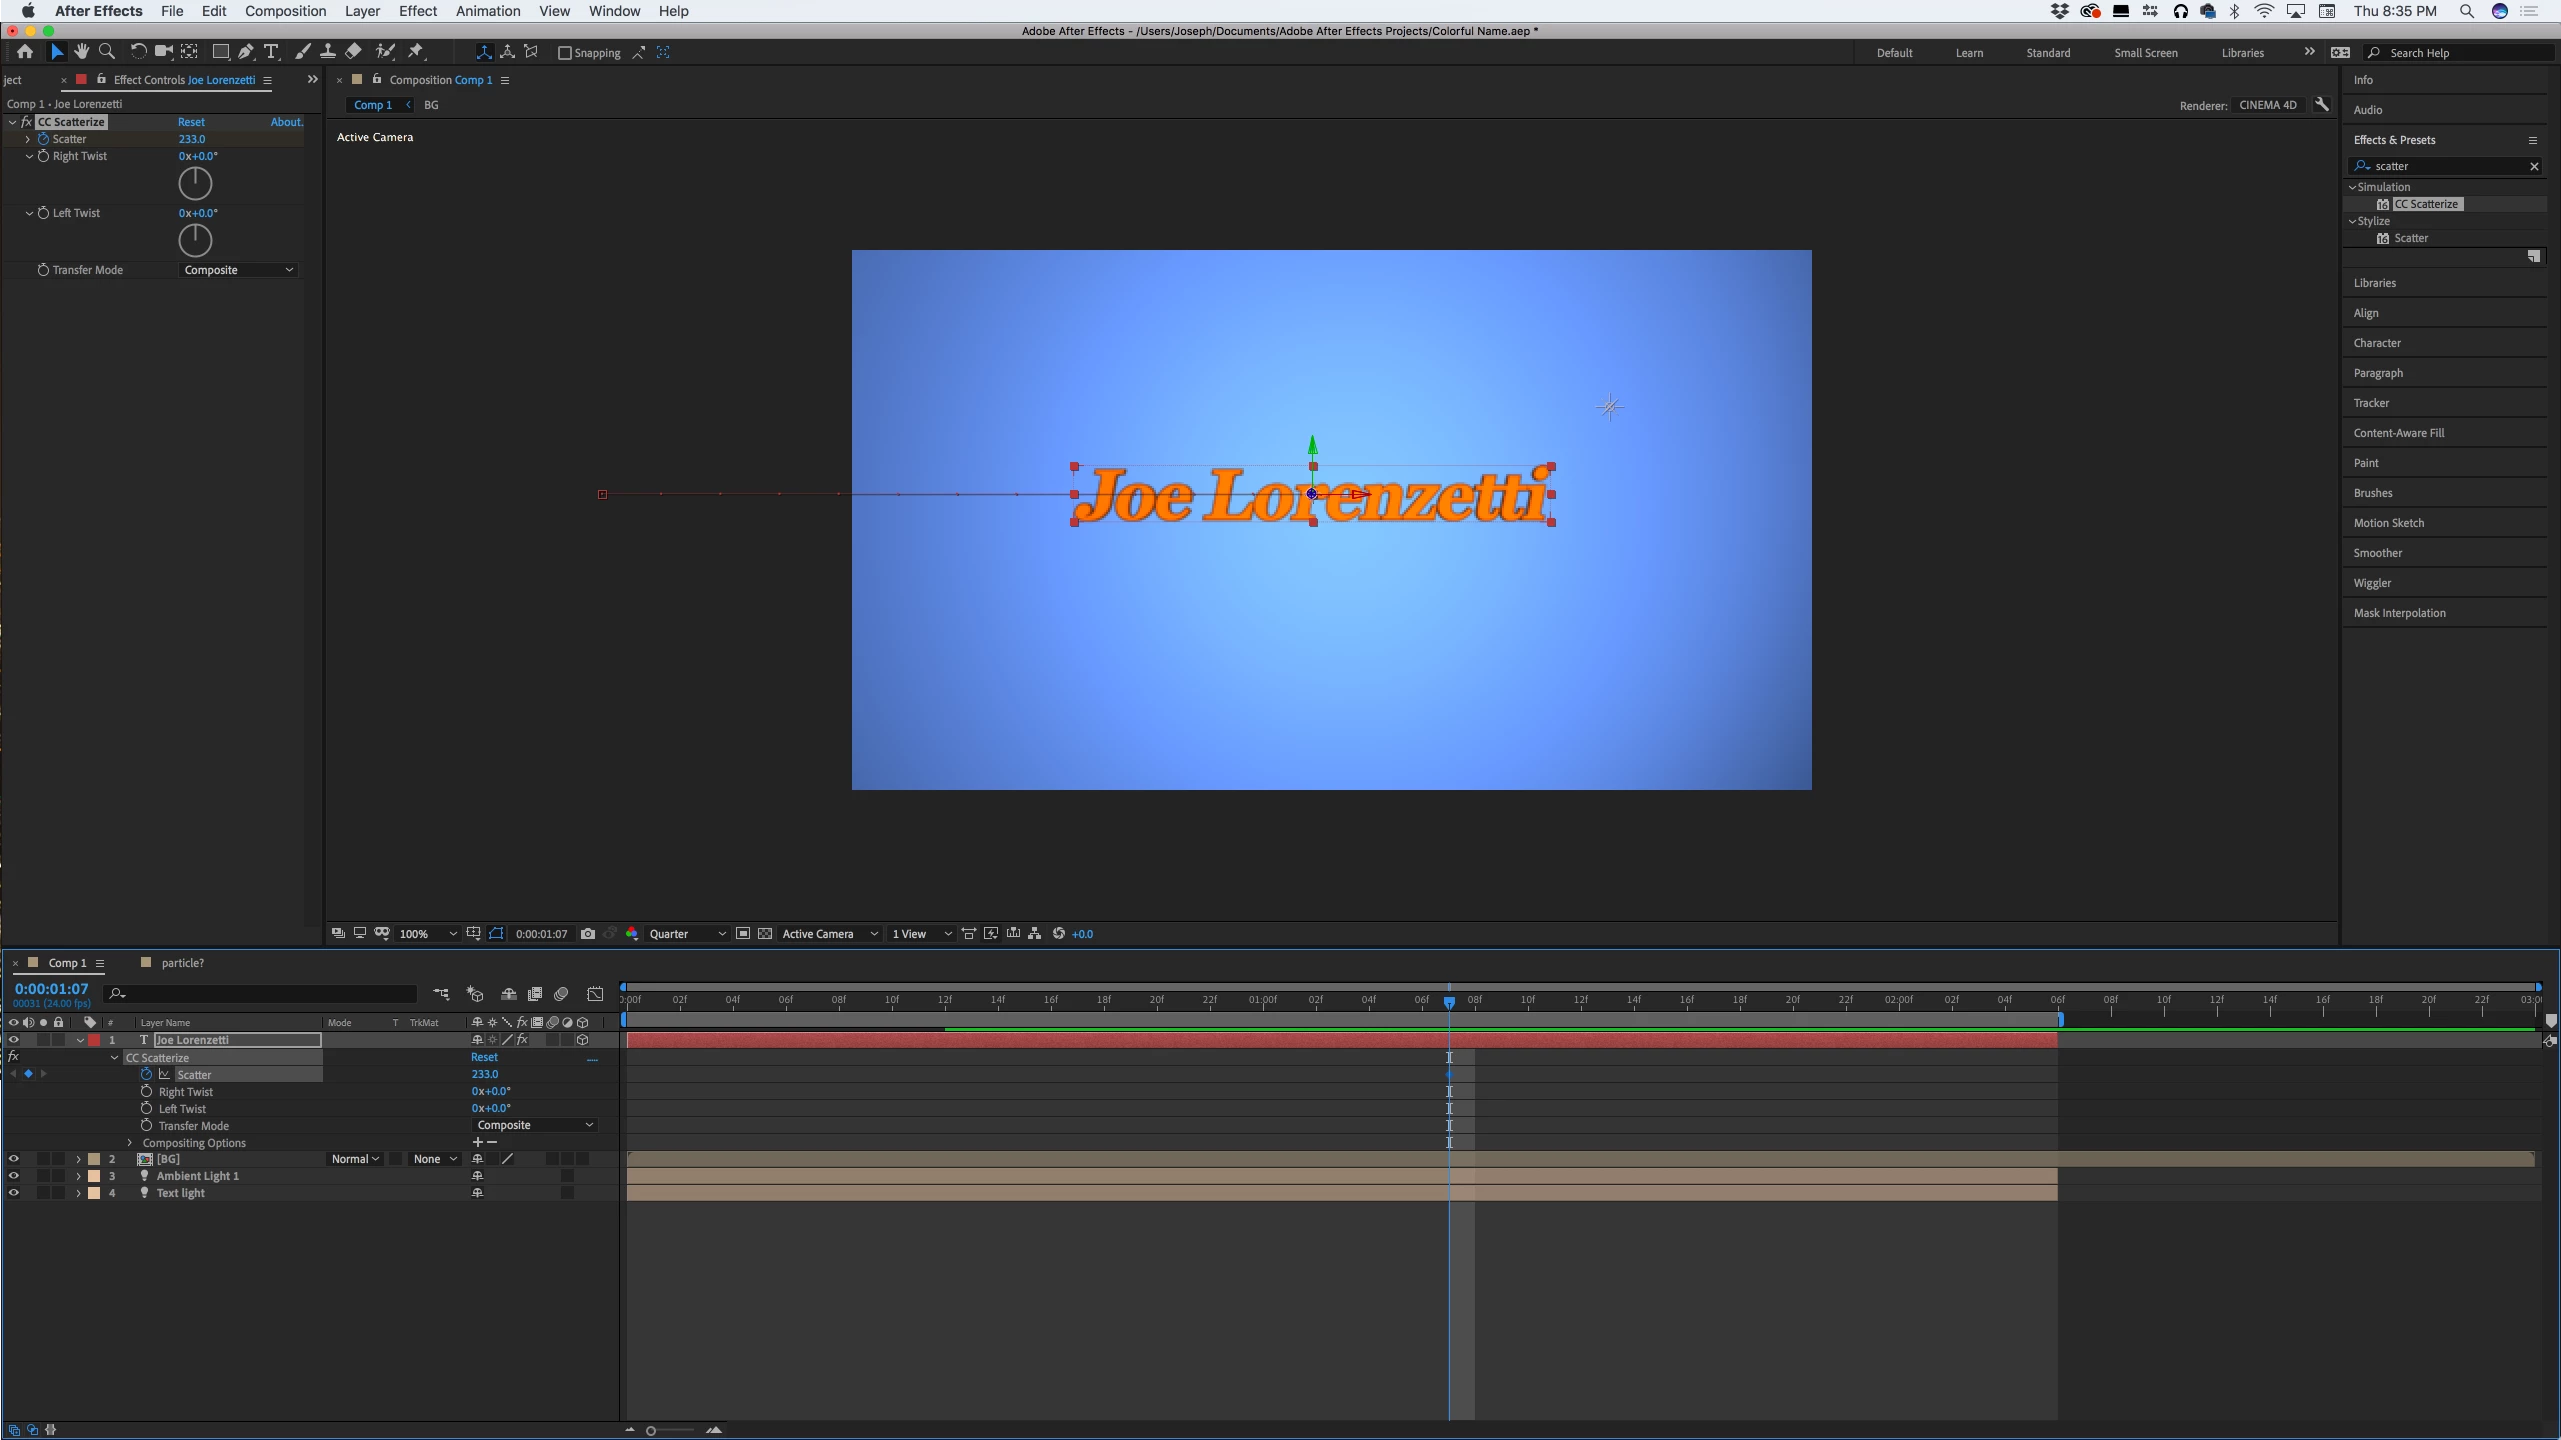
Task: Click the Right Twist angle dial
Action: [195, 183]
